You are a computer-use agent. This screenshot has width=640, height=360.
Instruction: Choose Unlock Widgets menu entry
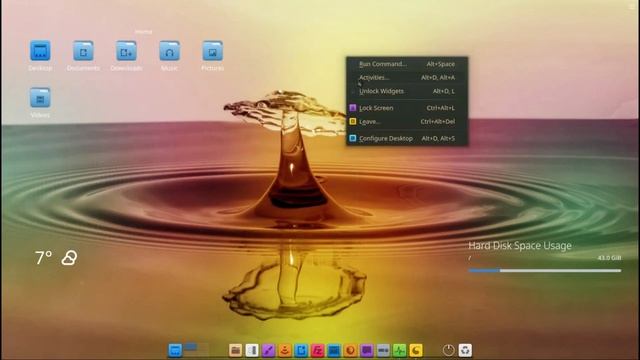[x=407, y=91]
